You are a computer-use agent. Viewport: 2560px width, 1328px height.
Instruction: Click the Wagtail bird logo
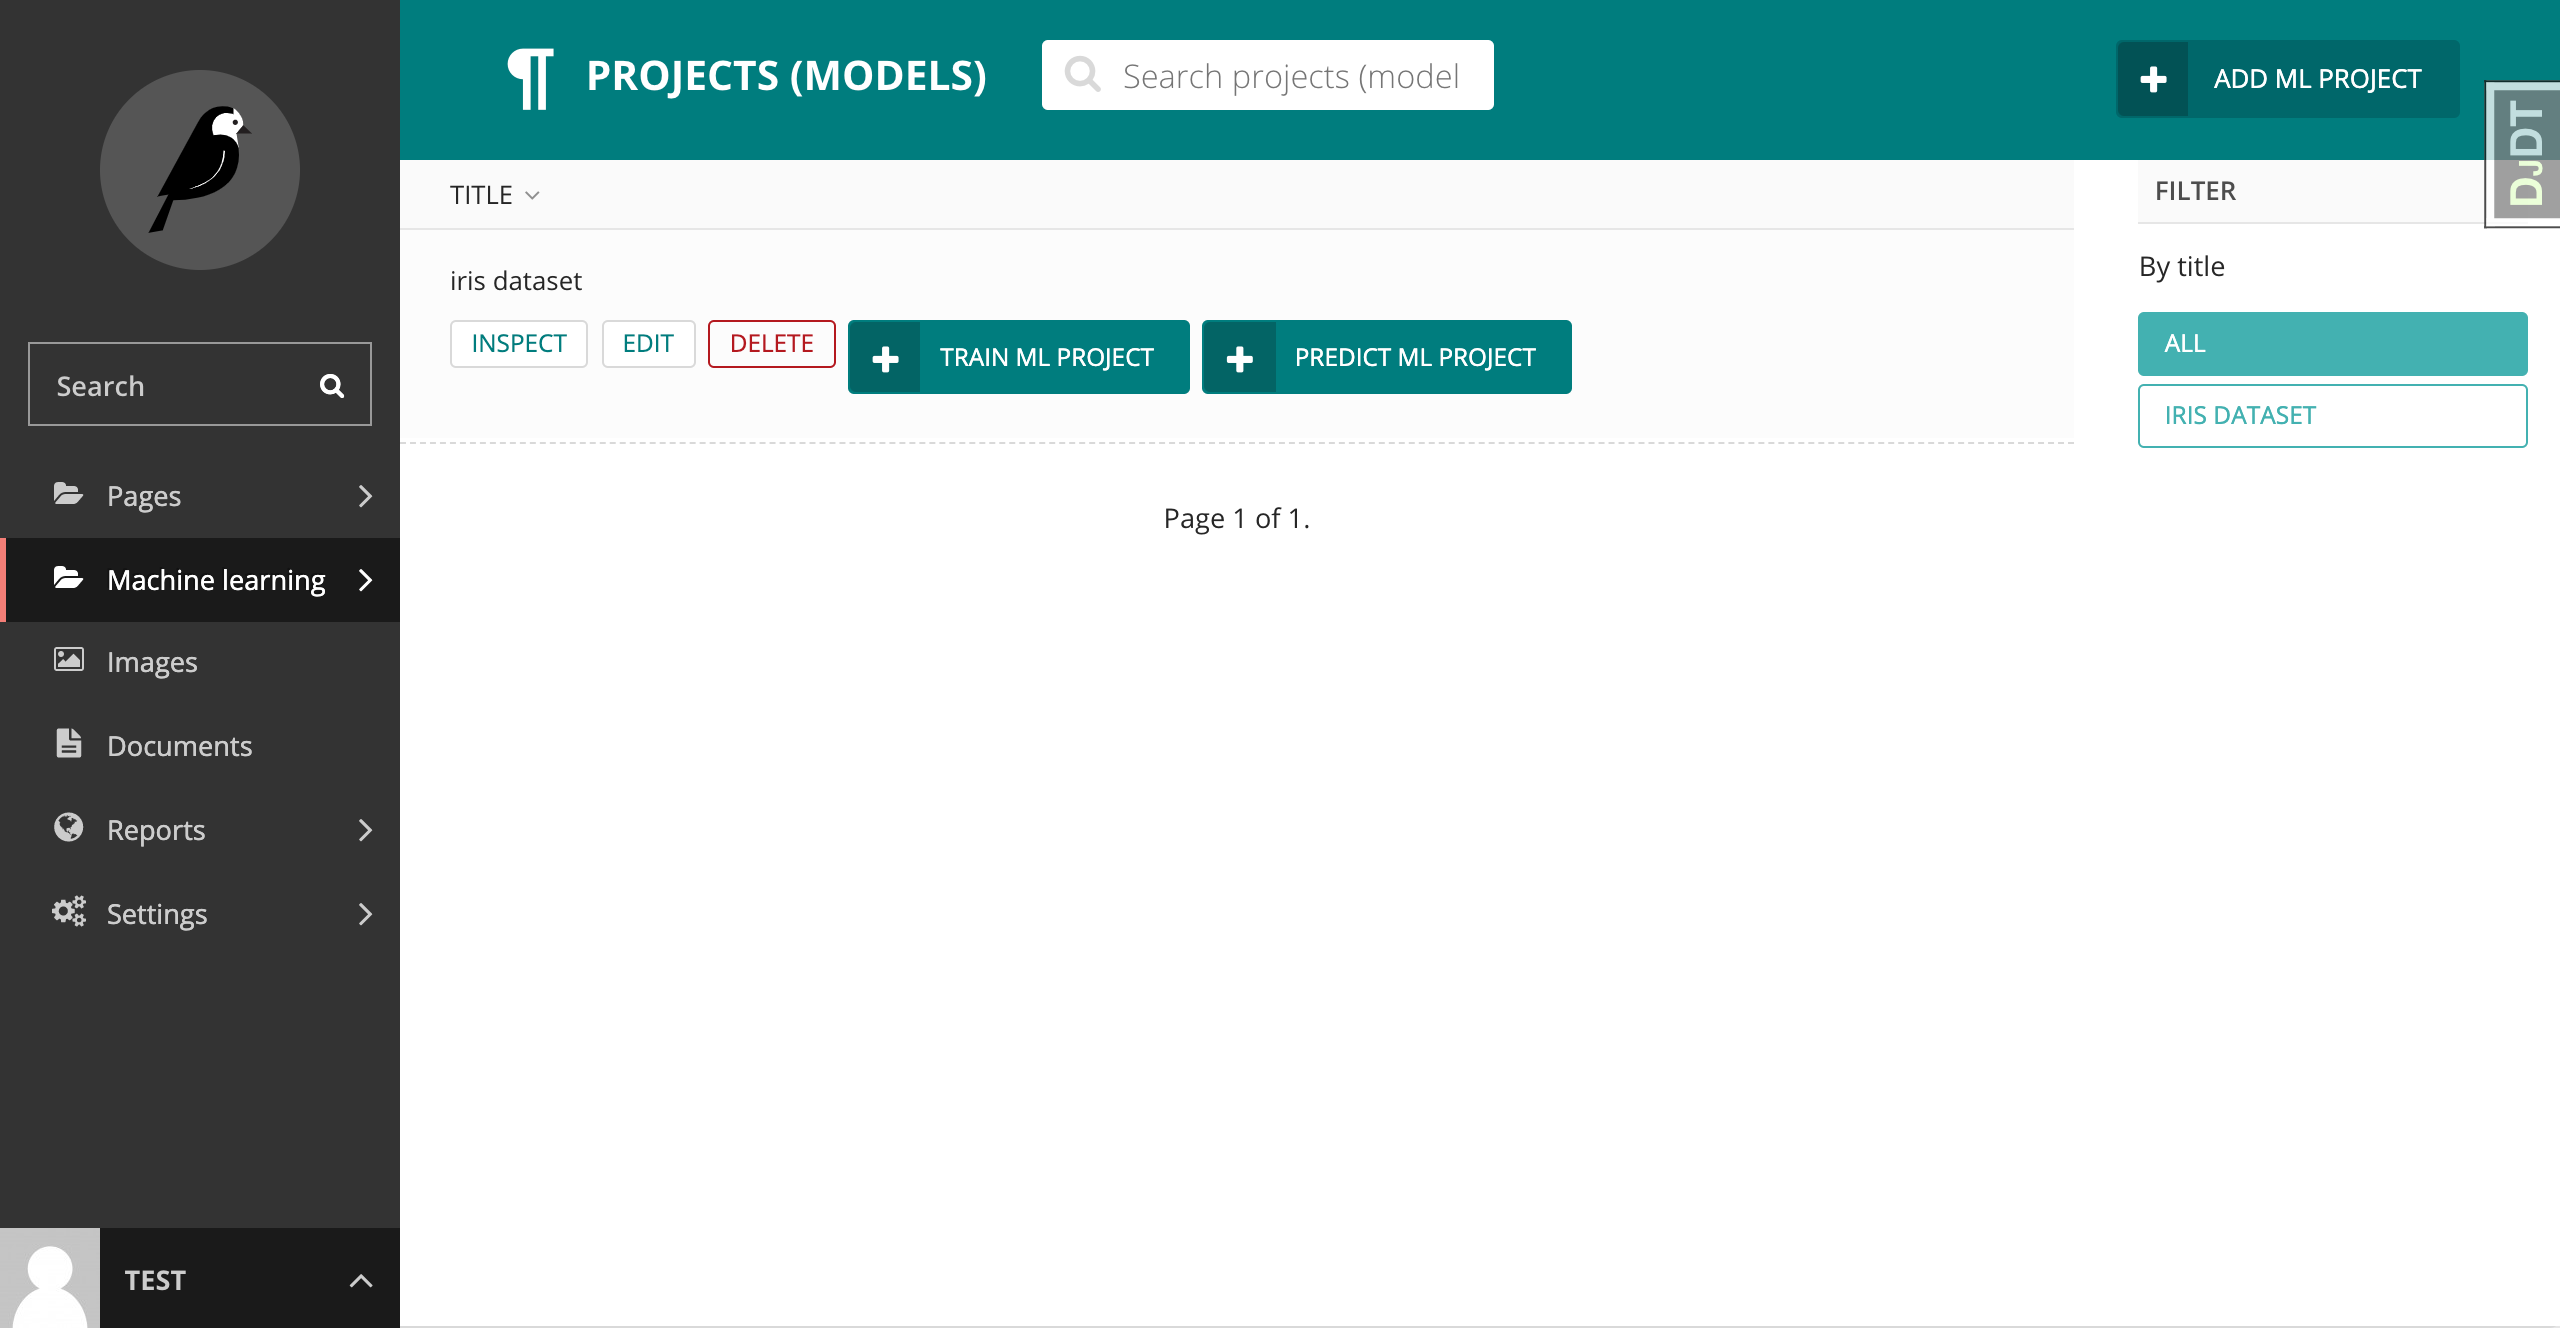tap(200, 170)
